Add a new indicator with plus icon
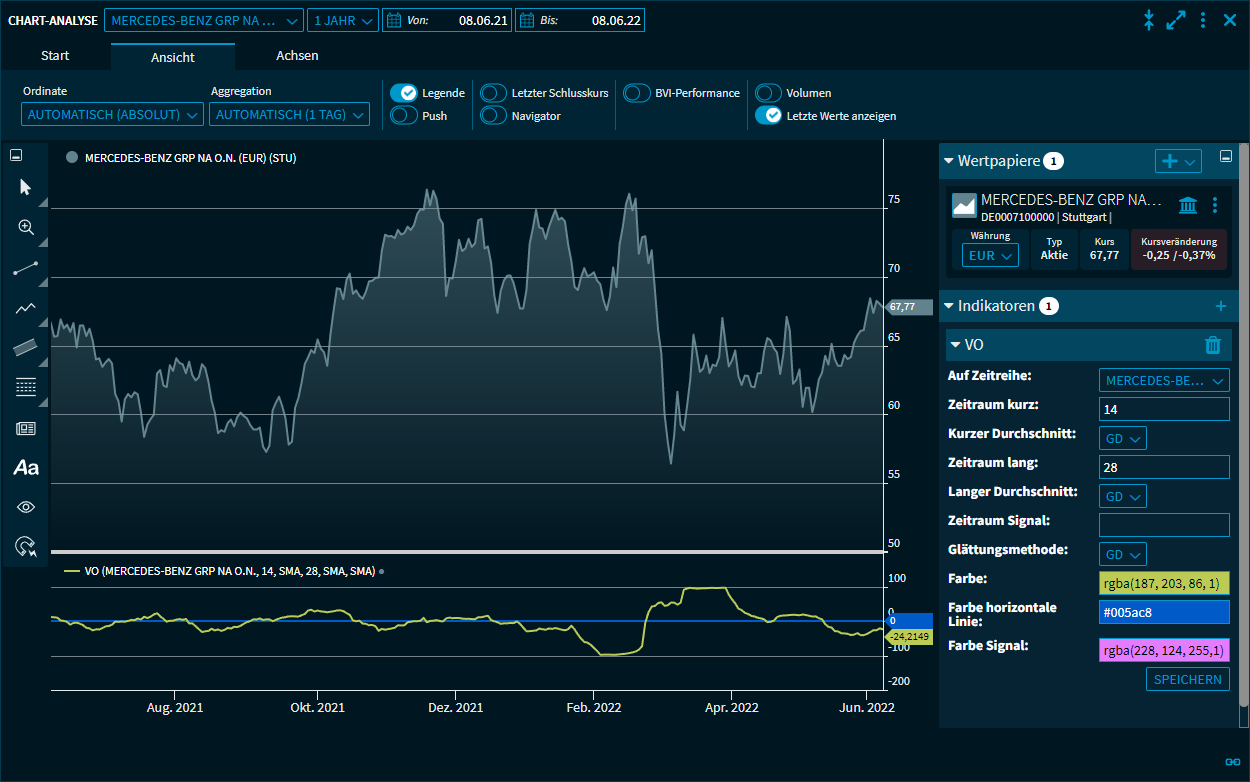The width and height of the screenshot is (1250, 782). coord(1220,306)
